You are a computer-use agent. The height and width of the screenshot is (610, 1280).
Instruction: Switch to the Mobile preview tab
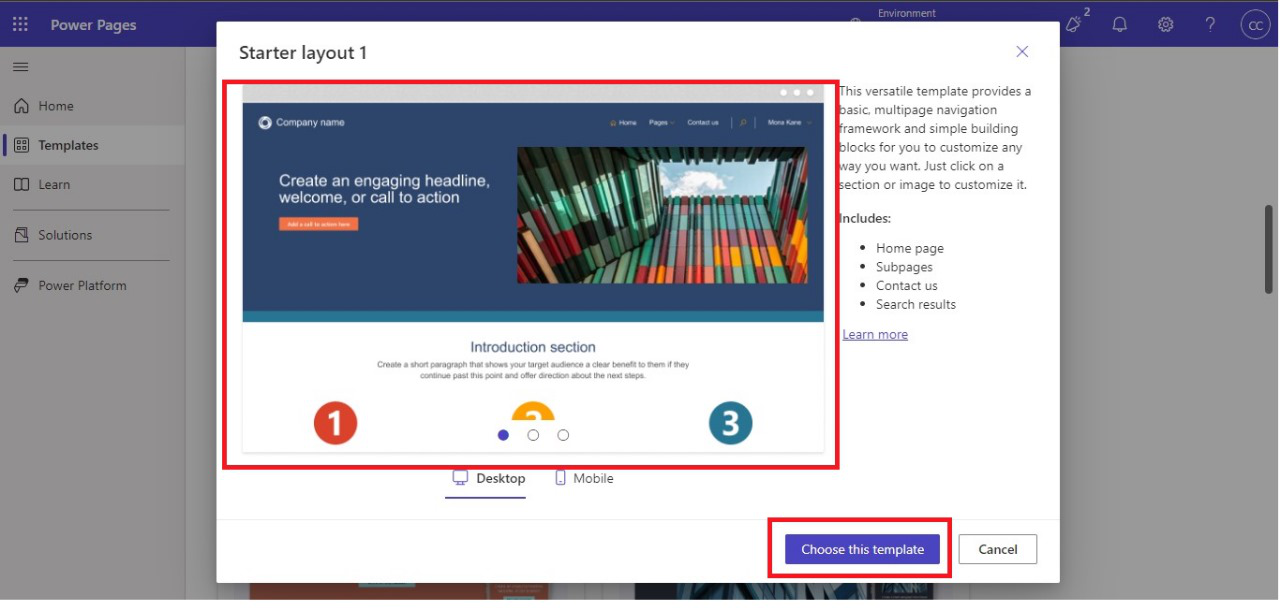click(x=584, y=478)
